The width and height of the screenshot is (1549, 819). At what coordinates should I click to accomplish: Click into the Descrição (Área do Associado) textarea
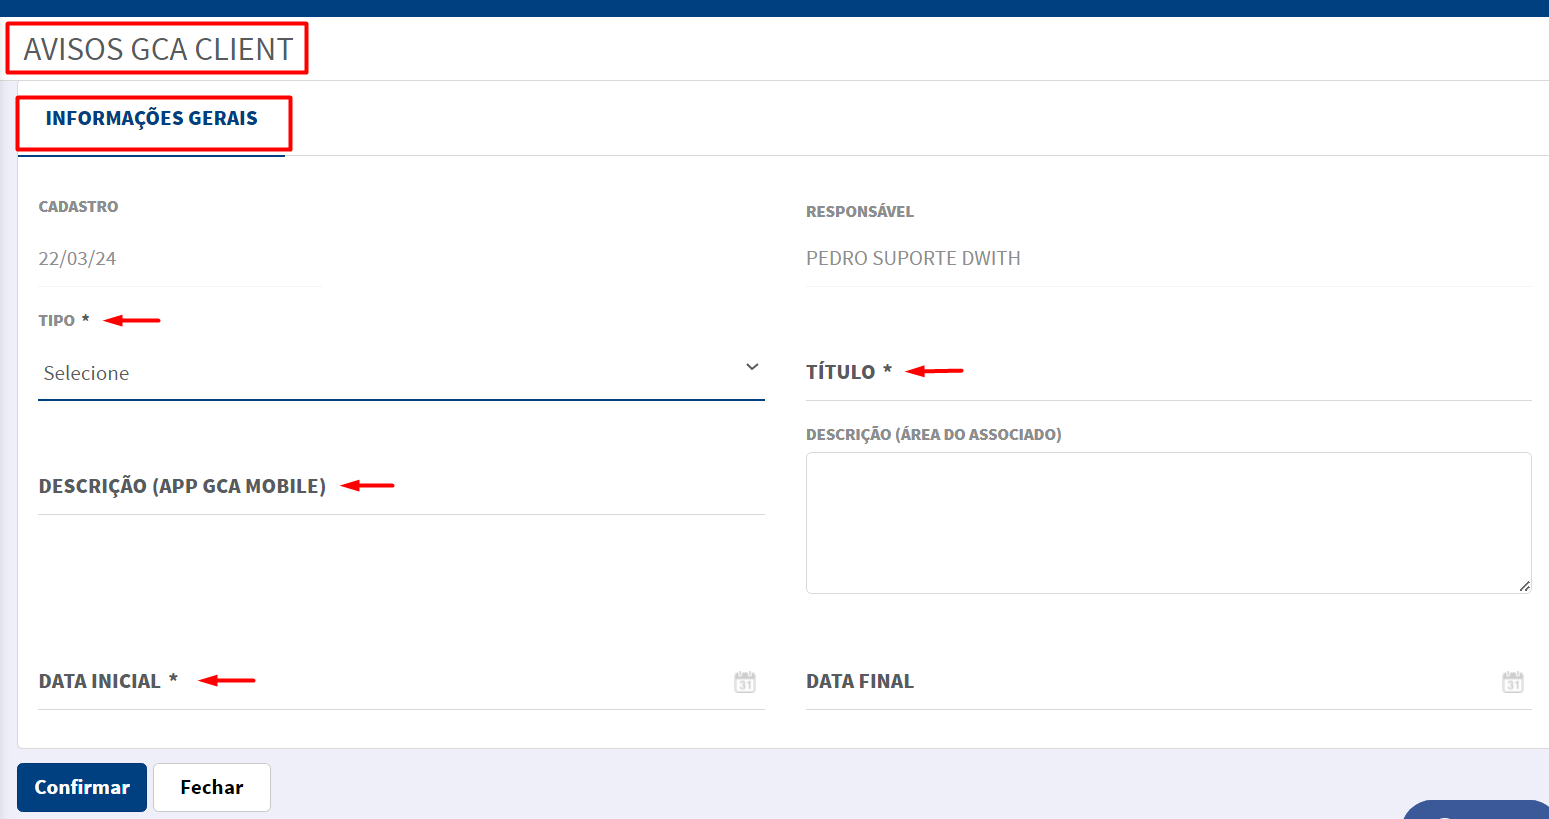[1169, 523]
